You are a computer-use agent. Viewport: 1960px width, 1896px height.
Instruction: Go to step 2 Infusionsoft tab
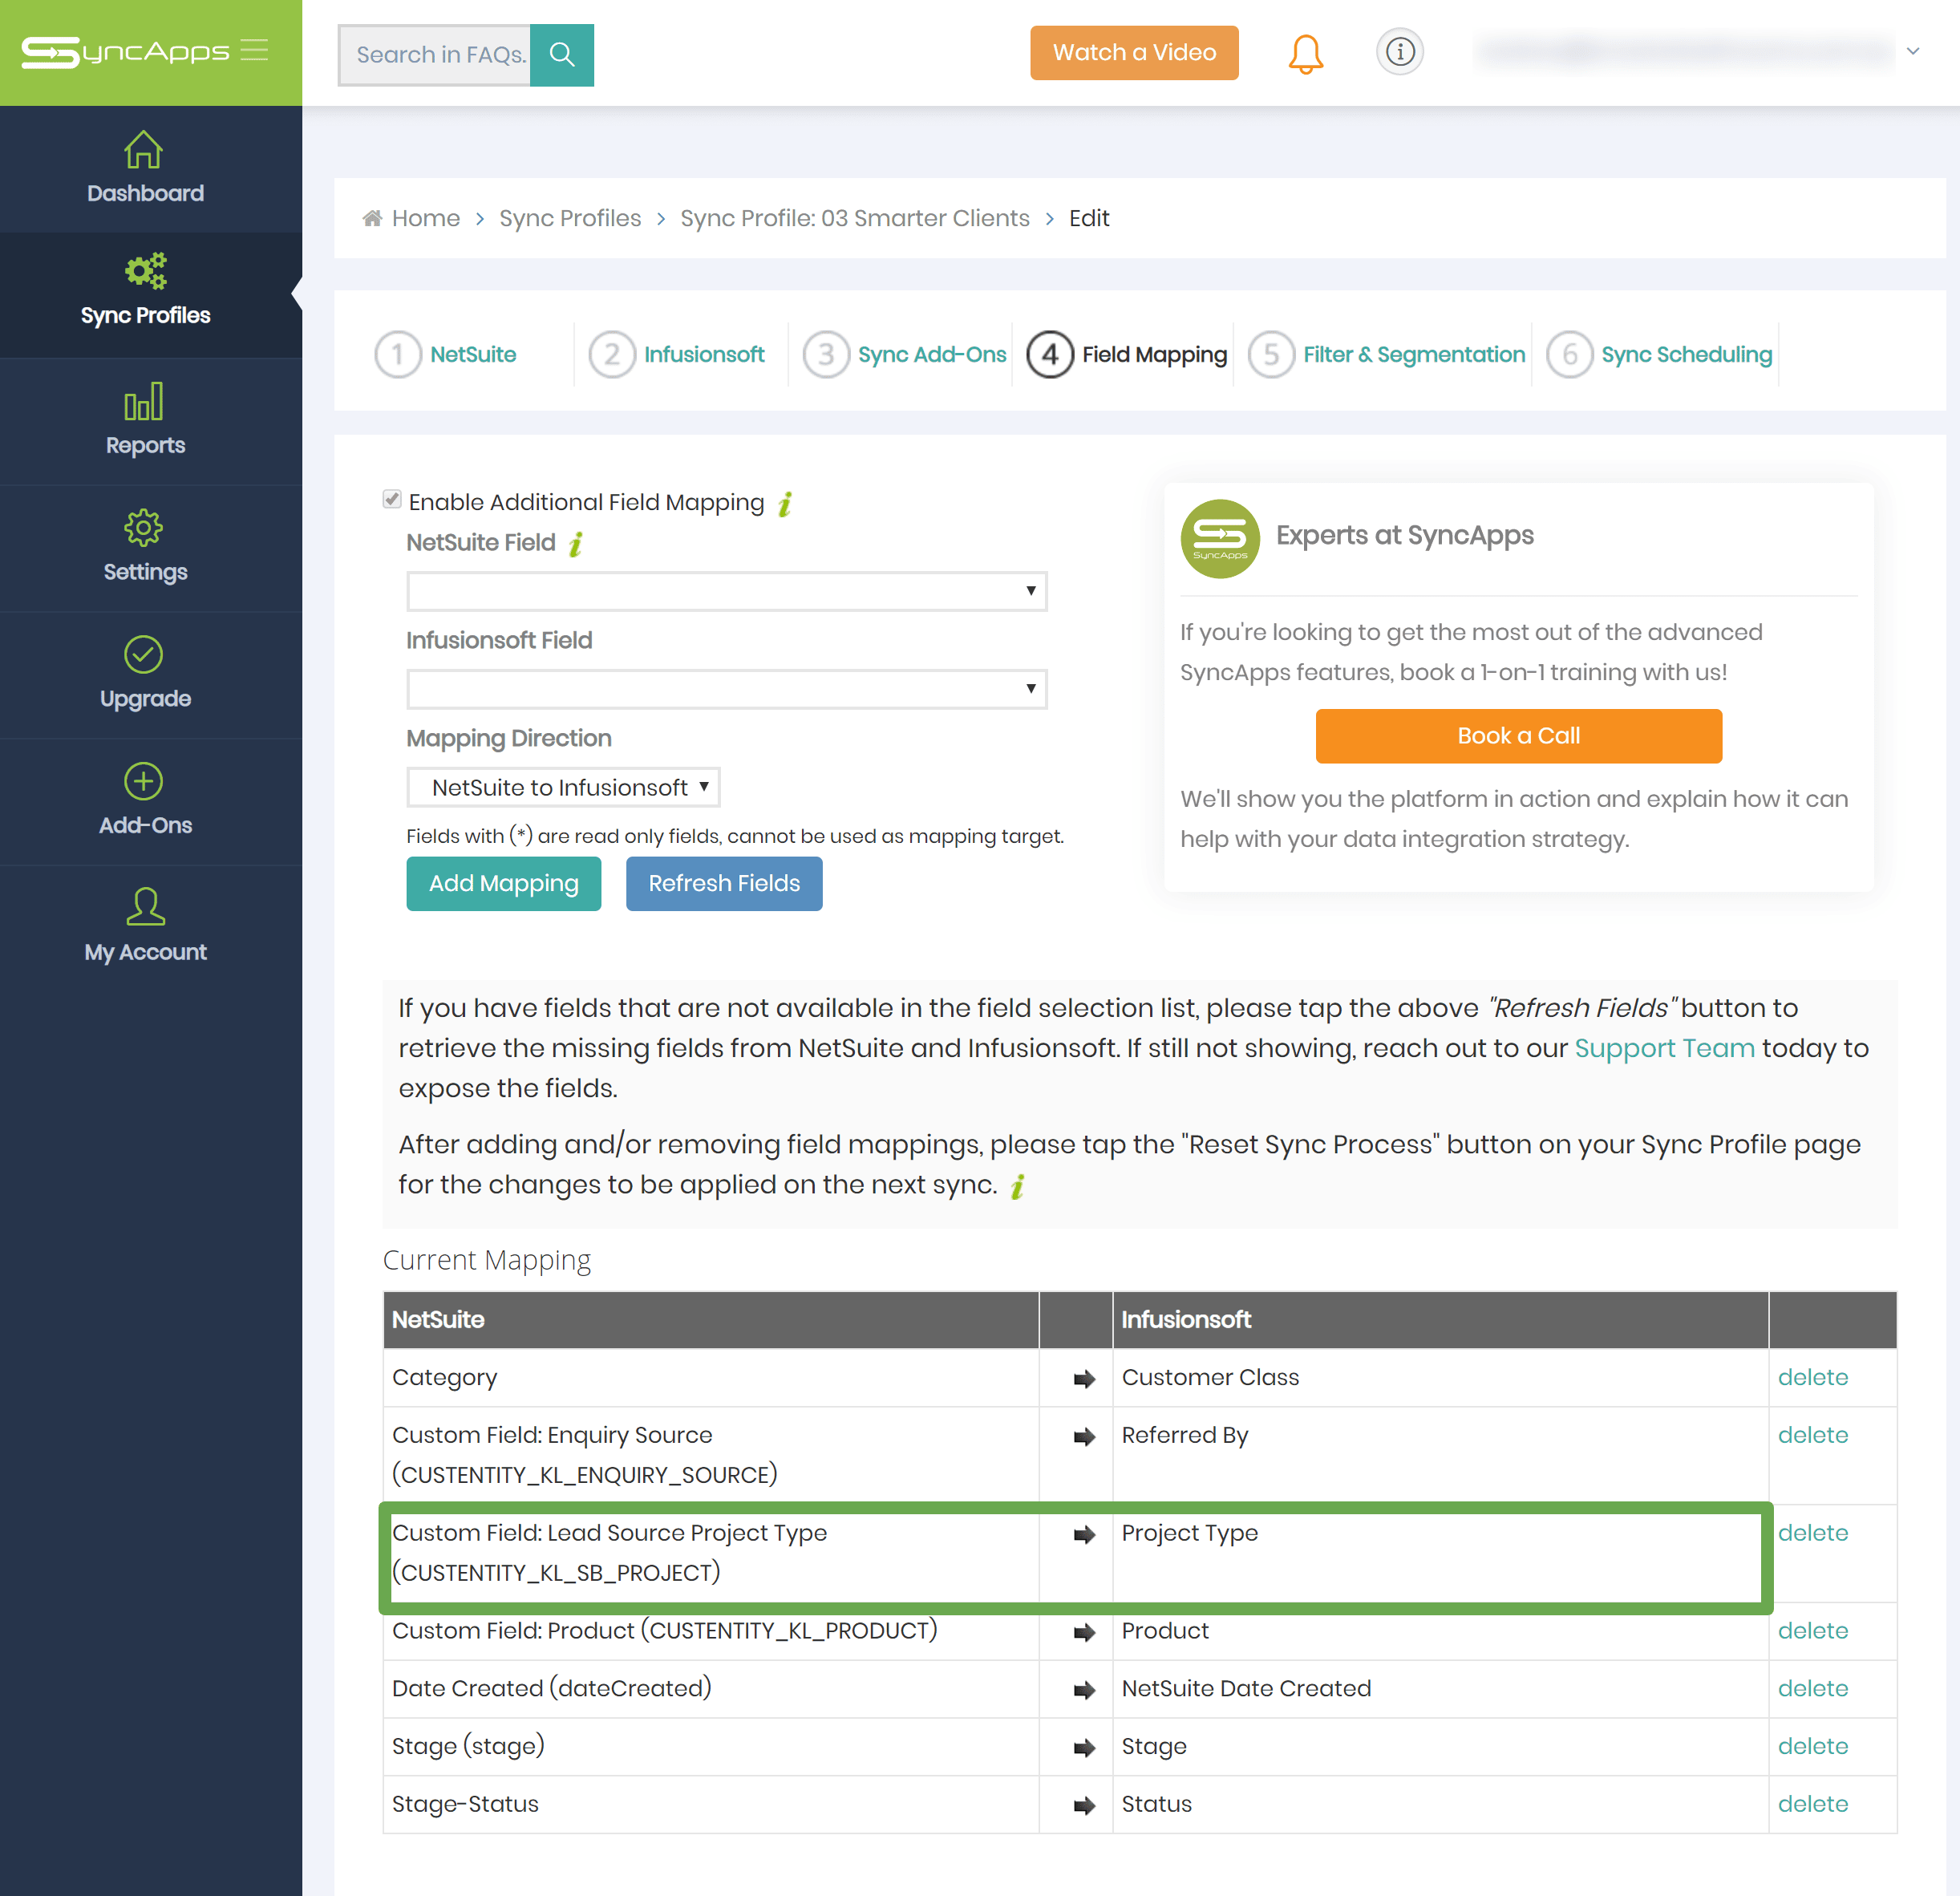click(x=677, y=354)
